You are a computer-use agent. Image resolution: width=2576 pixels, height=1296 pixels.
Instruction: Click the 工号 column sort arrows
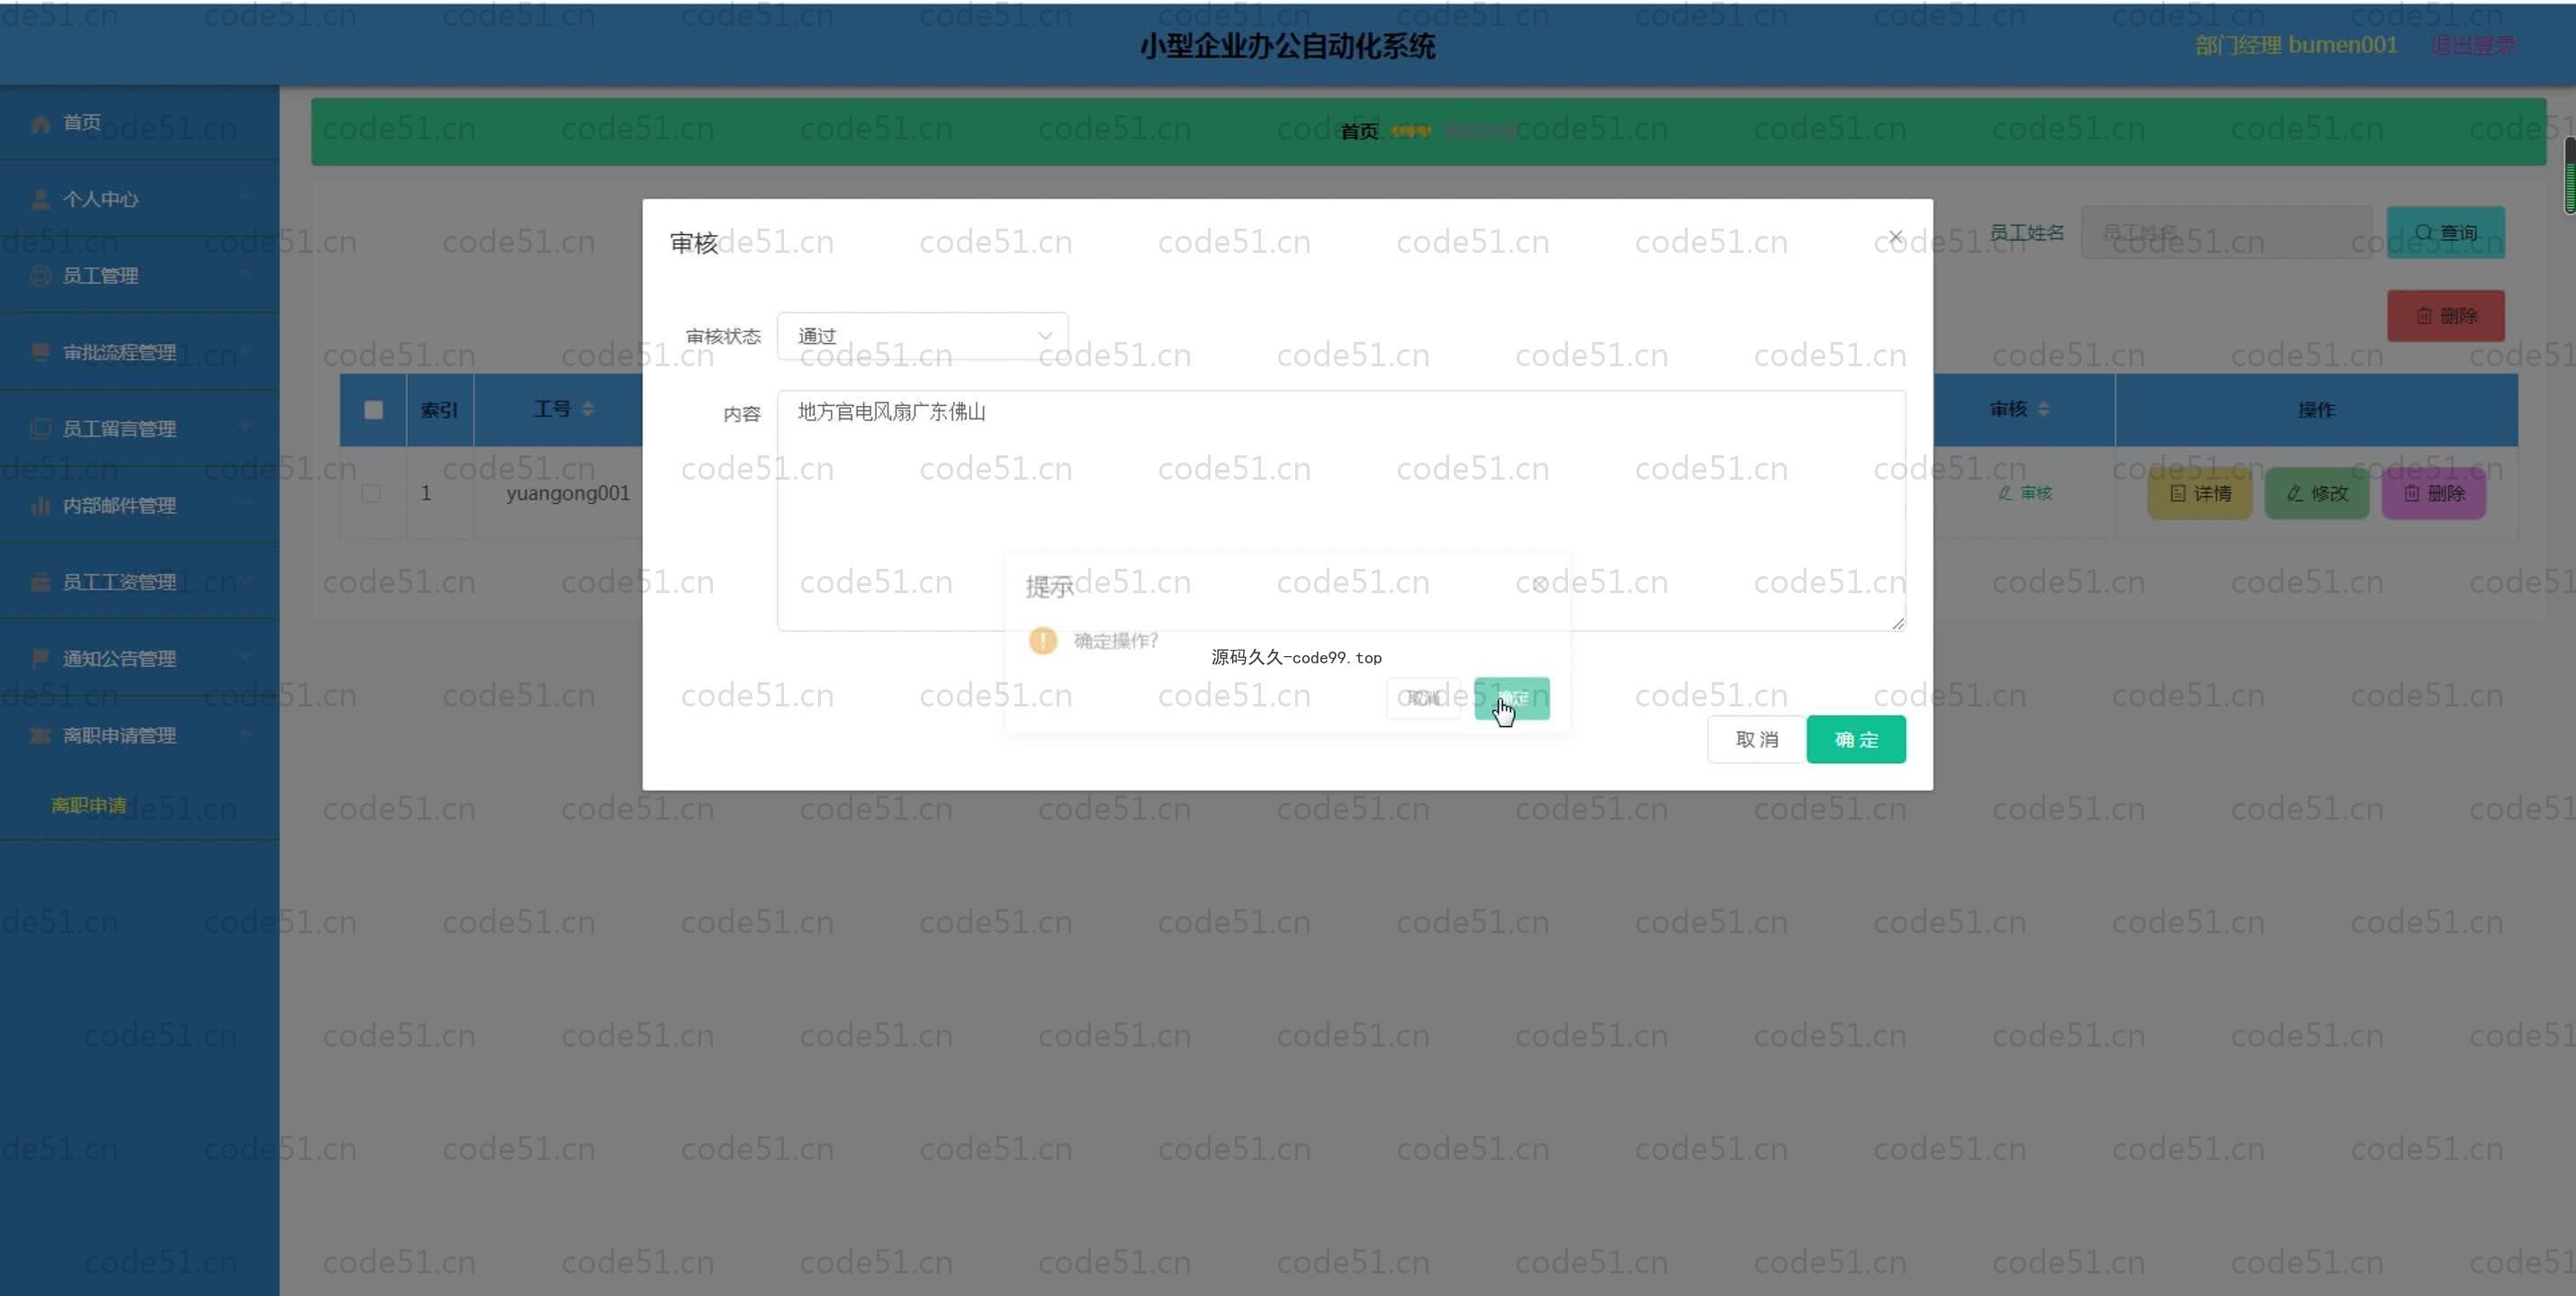point(588,409)
